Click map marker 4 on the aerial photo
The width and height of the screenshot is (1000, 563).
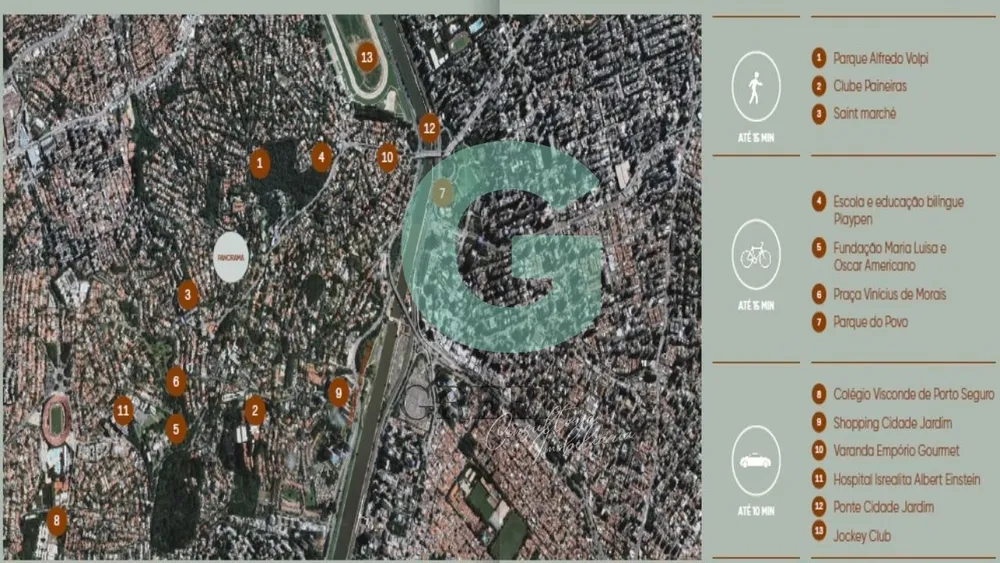pyautogui.click(x=321, y=157)
